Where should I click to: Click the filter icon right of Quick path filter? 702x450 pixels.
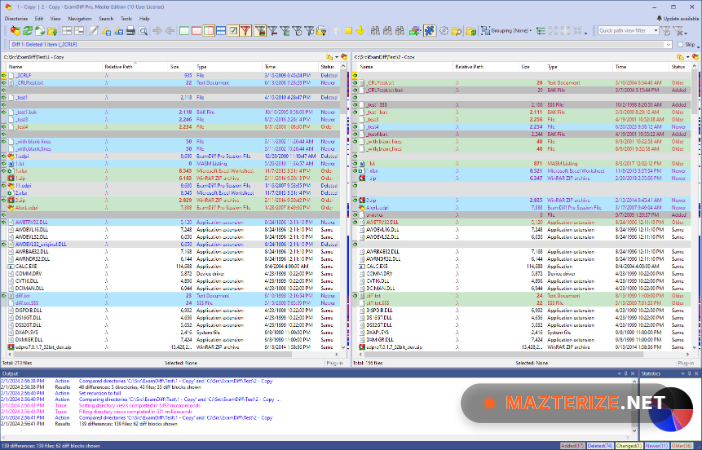point(666,30)
